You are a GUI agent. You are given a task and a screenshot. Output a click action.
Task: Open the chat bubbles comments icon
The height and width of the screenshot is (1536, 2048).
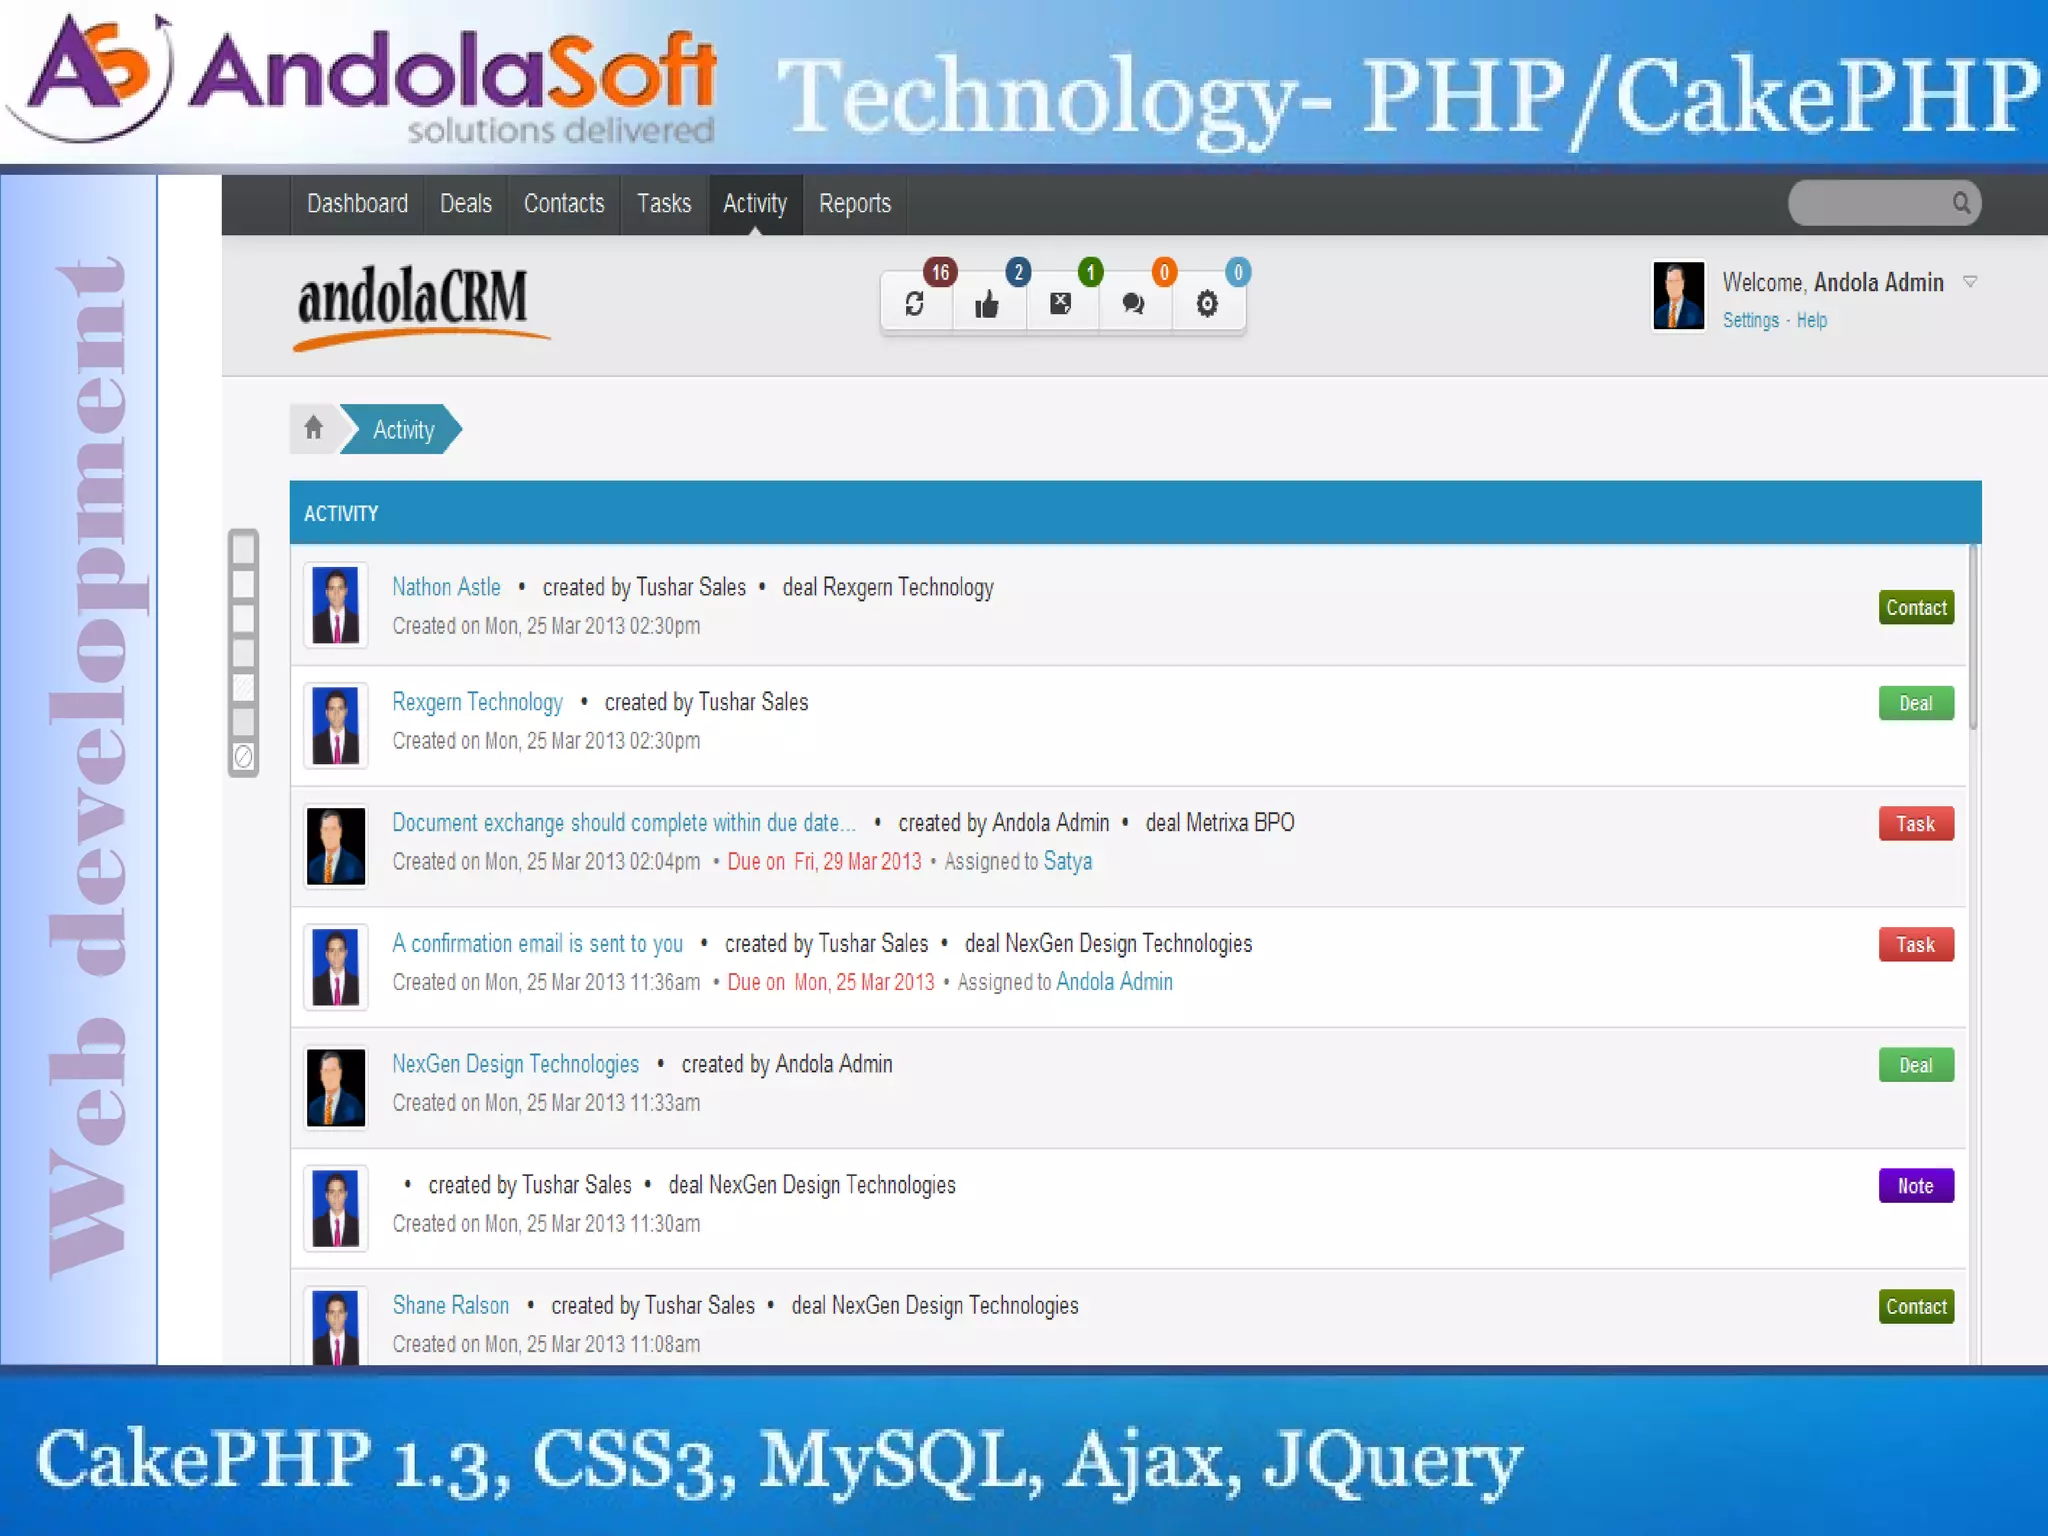point(1133,303)
